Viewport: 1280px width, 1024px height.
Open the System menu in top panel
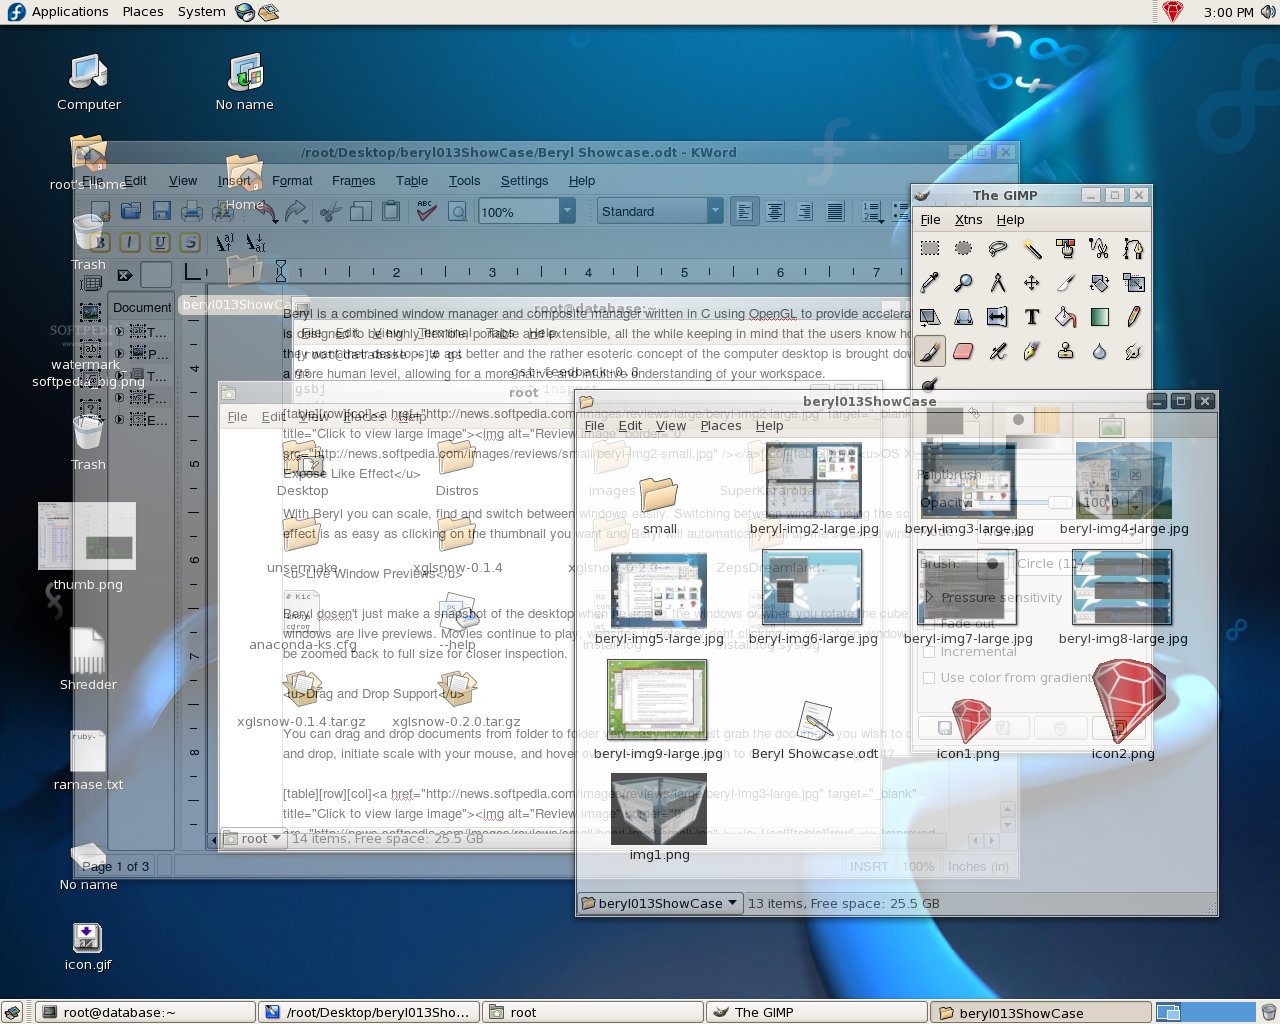click(x=202, y=12)
